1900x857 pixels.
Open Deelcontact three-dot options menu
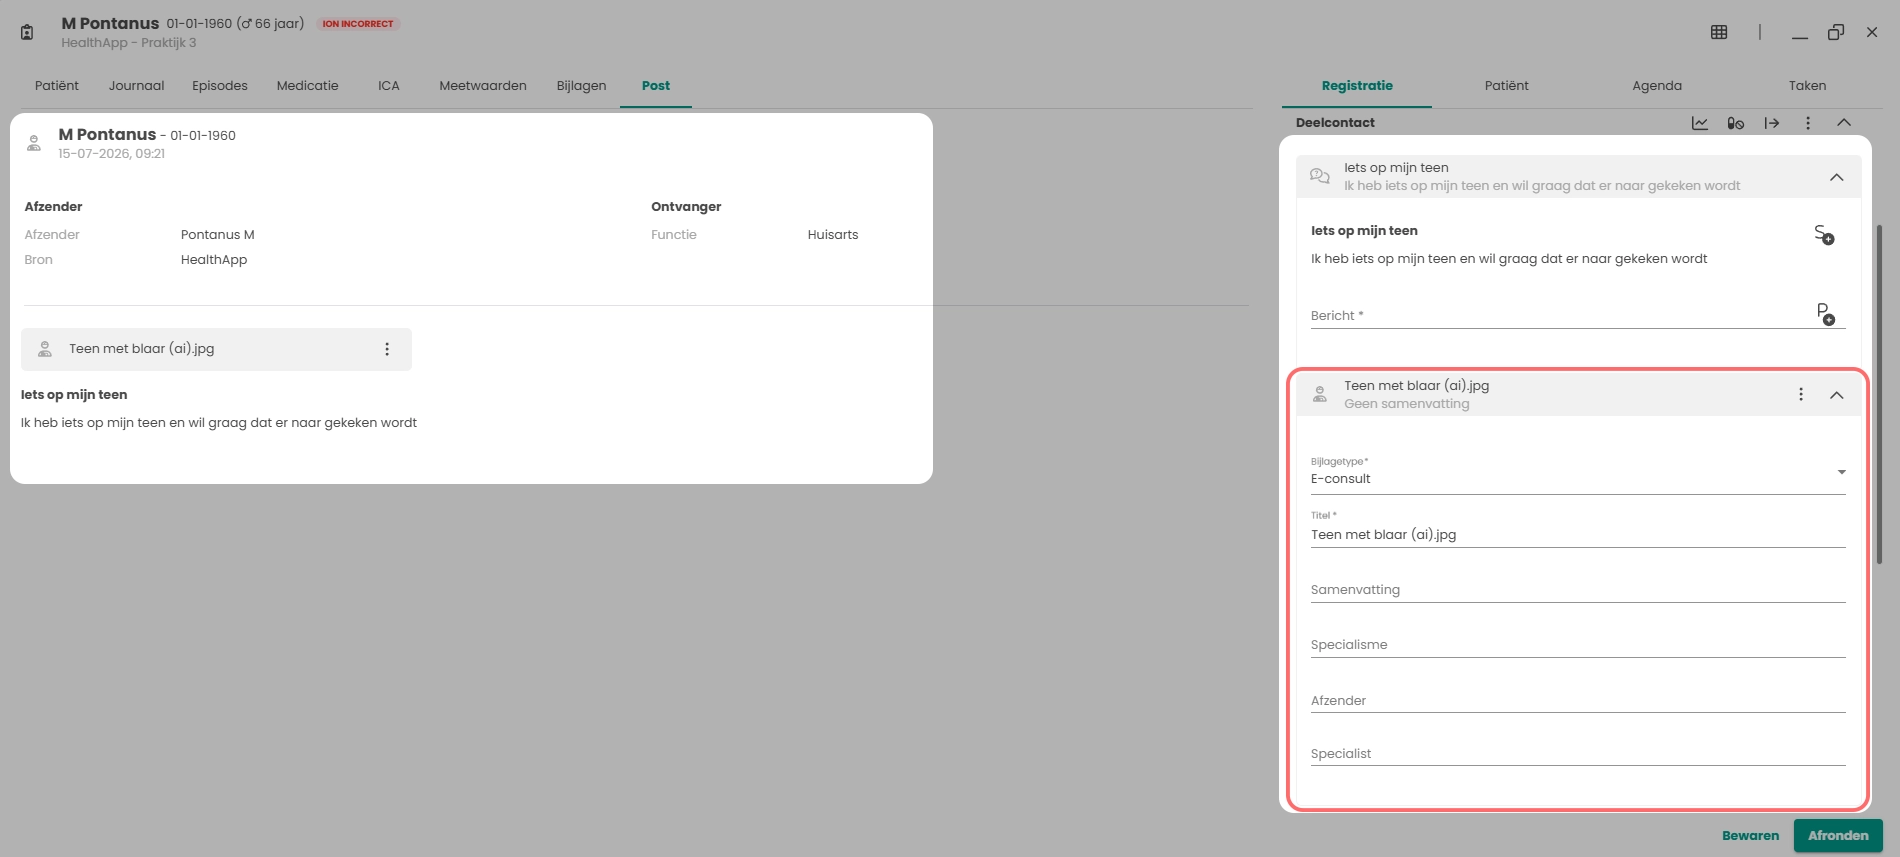1808,123
